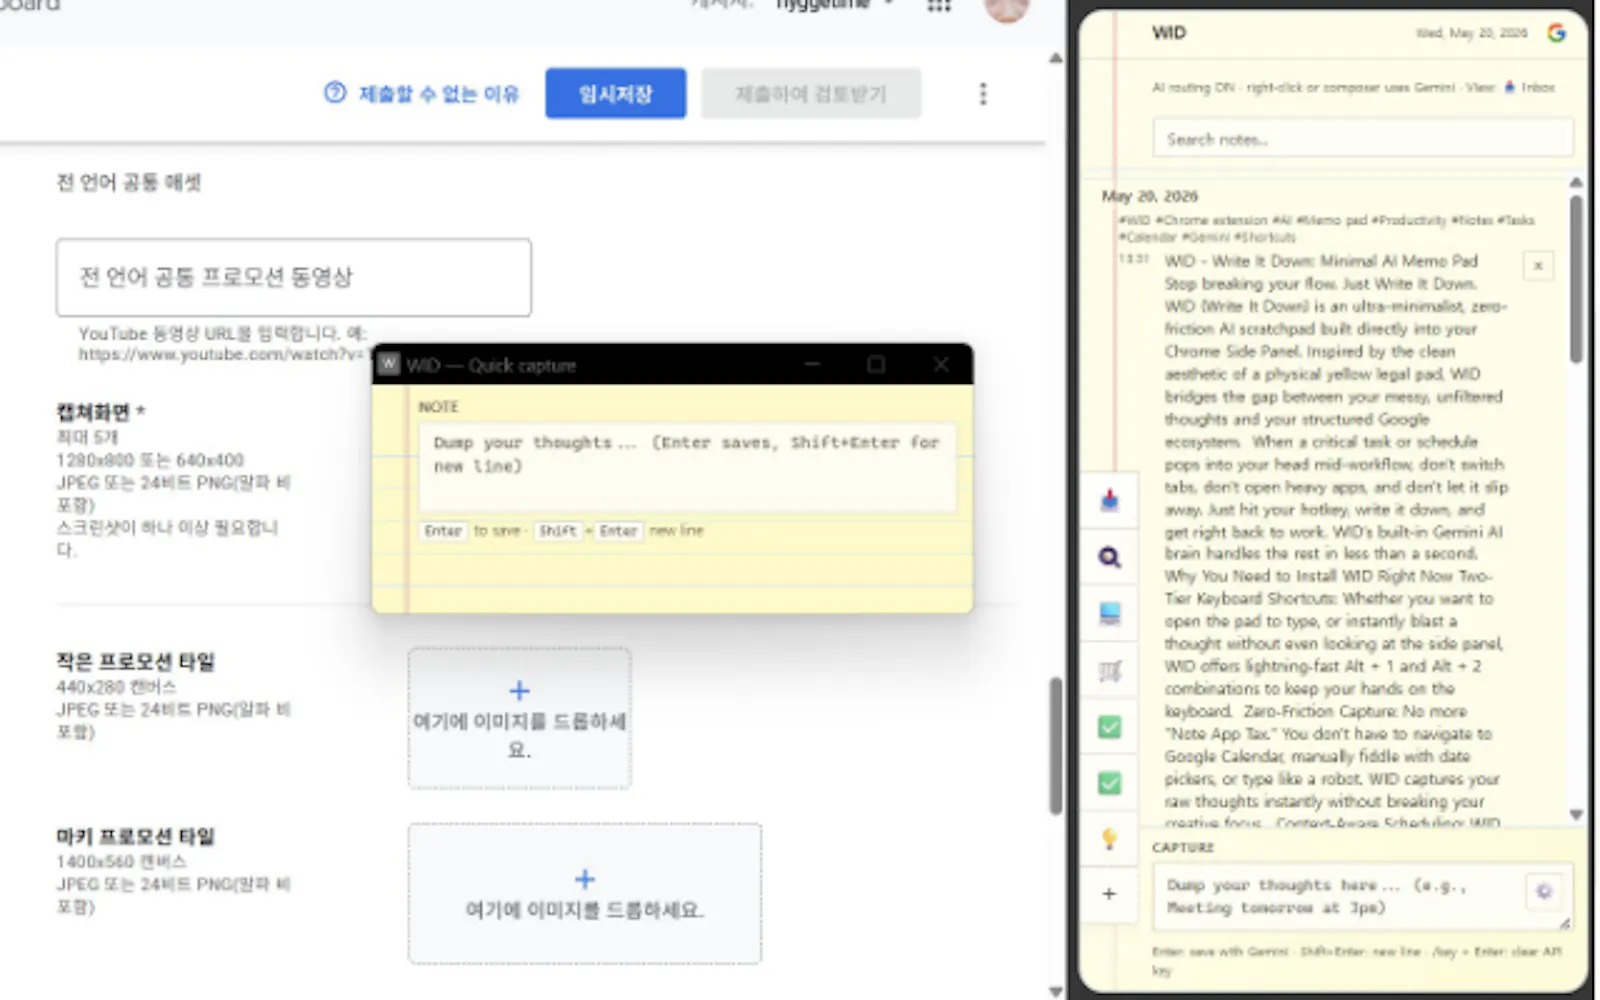This screenshot has width=1600, height=1000.
Task: Click the gear icon inside the capture box
Action: click(1544, 890)
